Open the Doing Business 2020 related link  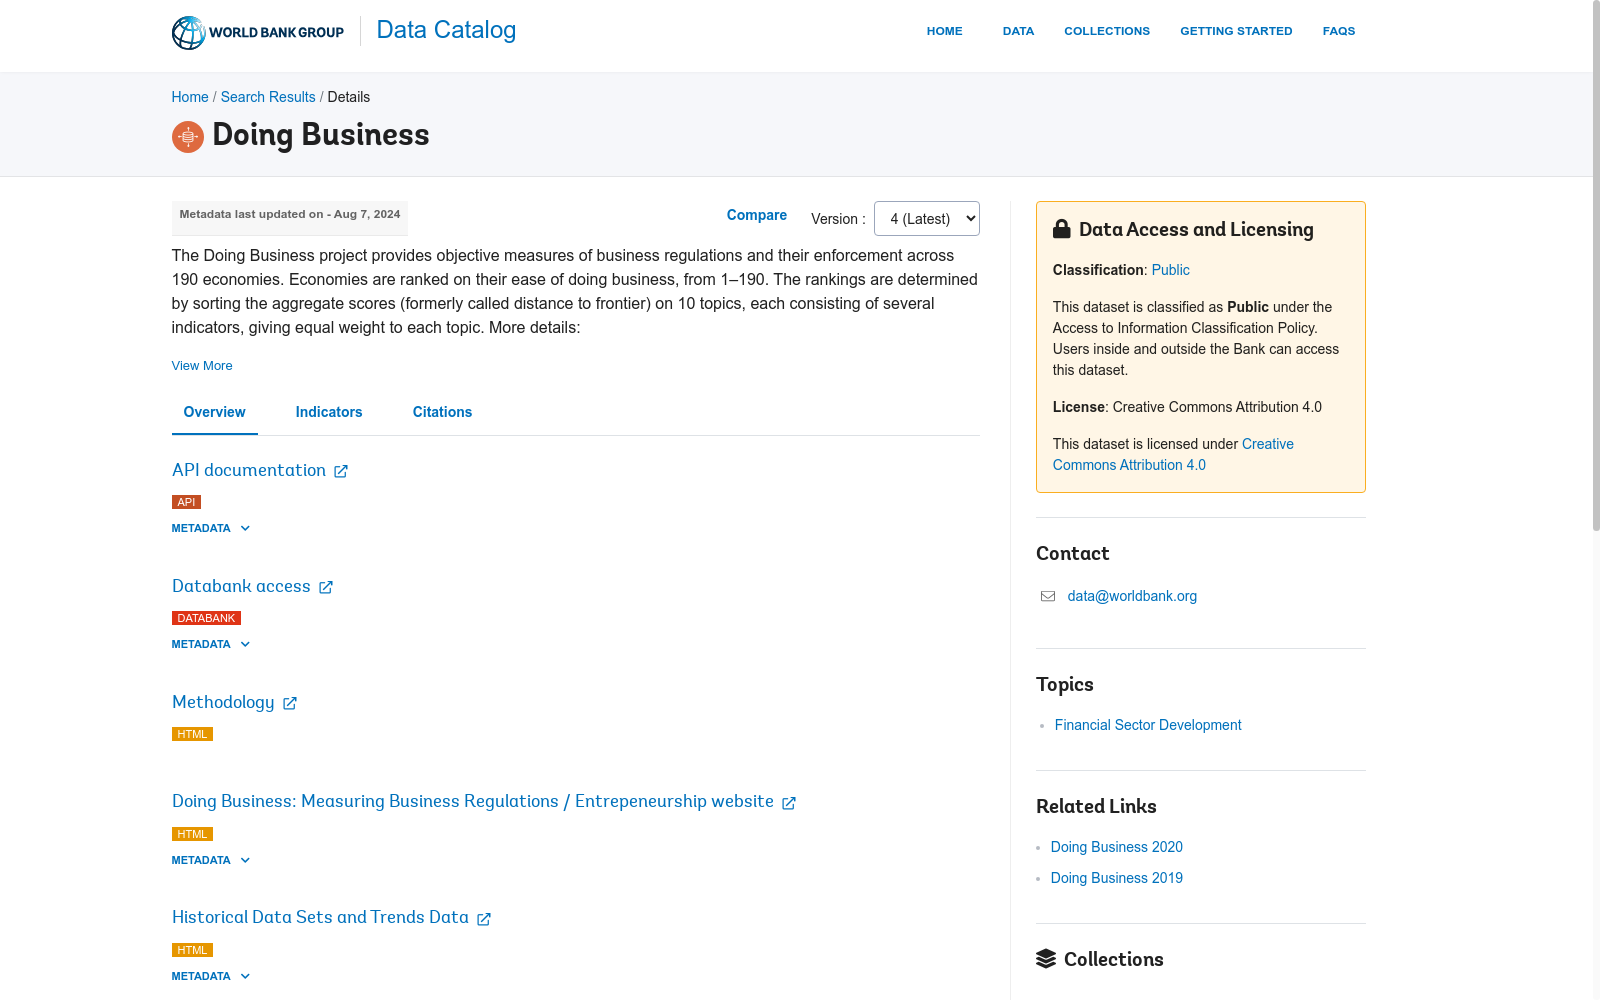(1117, 847)
